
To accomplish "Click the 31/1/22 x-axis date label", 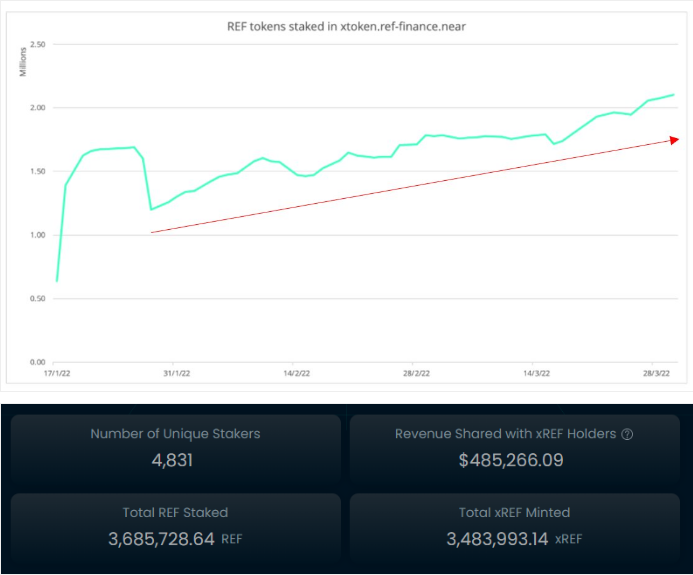I will (x=177, y=373).
